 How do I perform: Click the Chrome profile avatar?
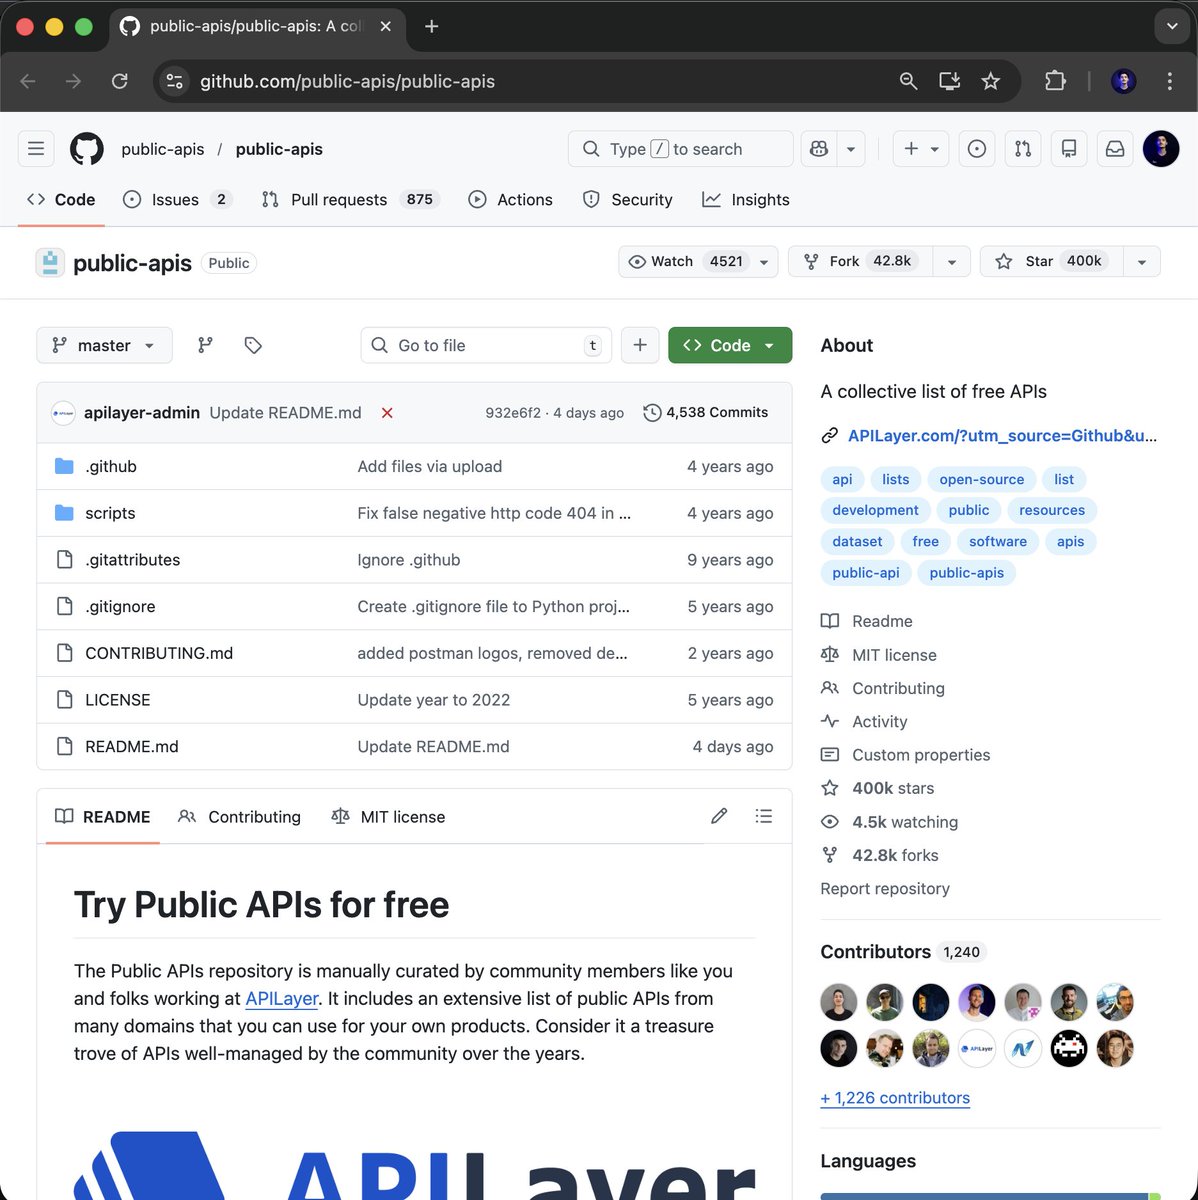[1123, 81]
